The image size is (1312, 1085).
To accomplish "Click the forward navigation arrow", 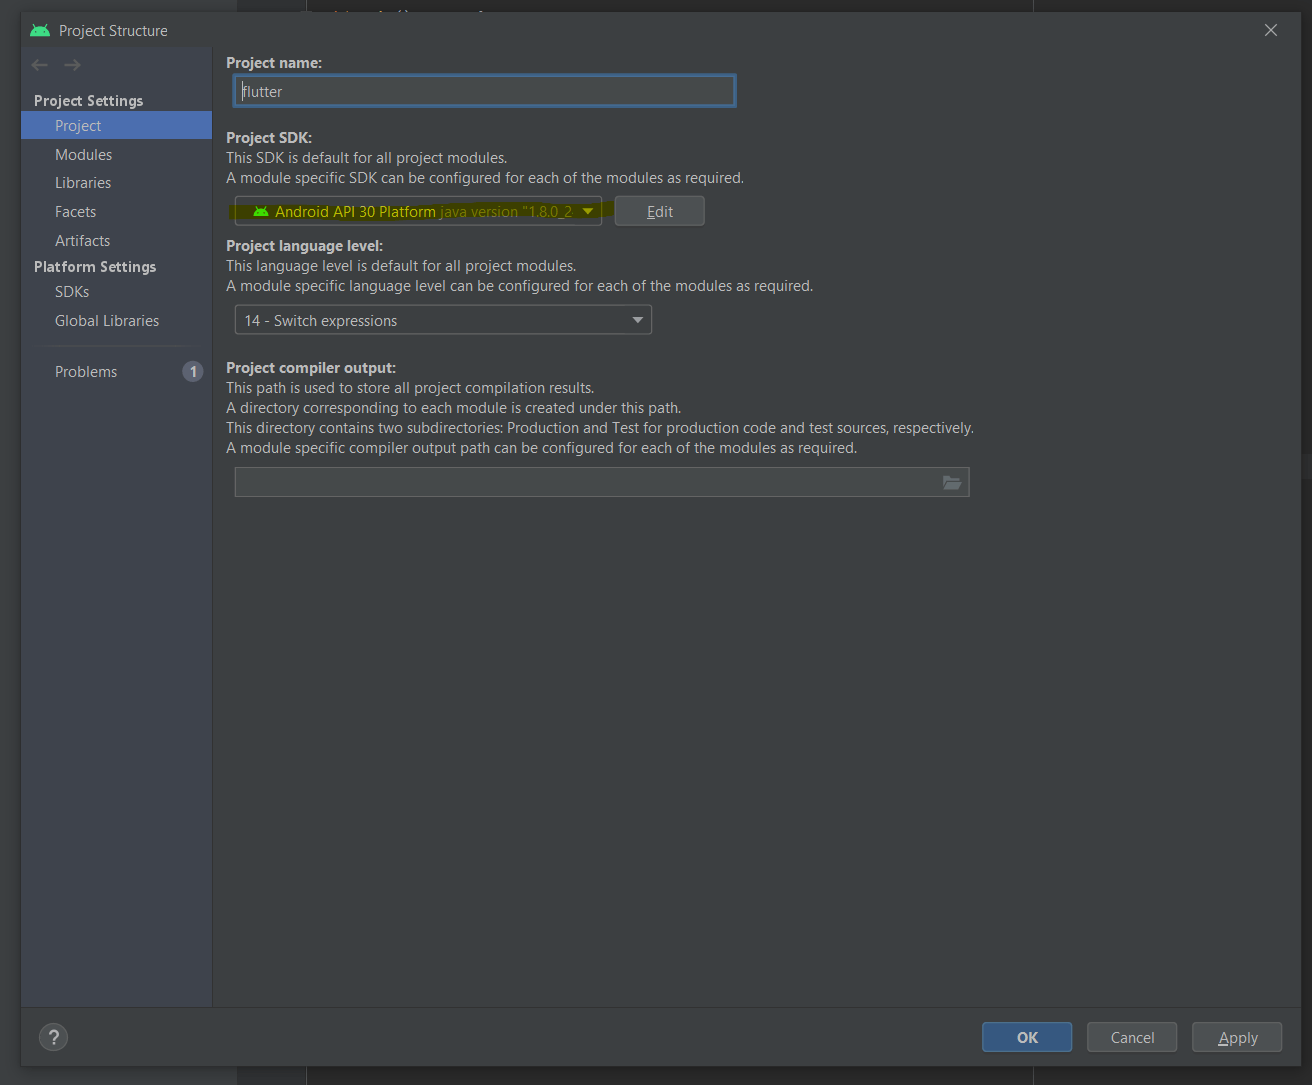I will pyautogui.click(x=72, y=65).
